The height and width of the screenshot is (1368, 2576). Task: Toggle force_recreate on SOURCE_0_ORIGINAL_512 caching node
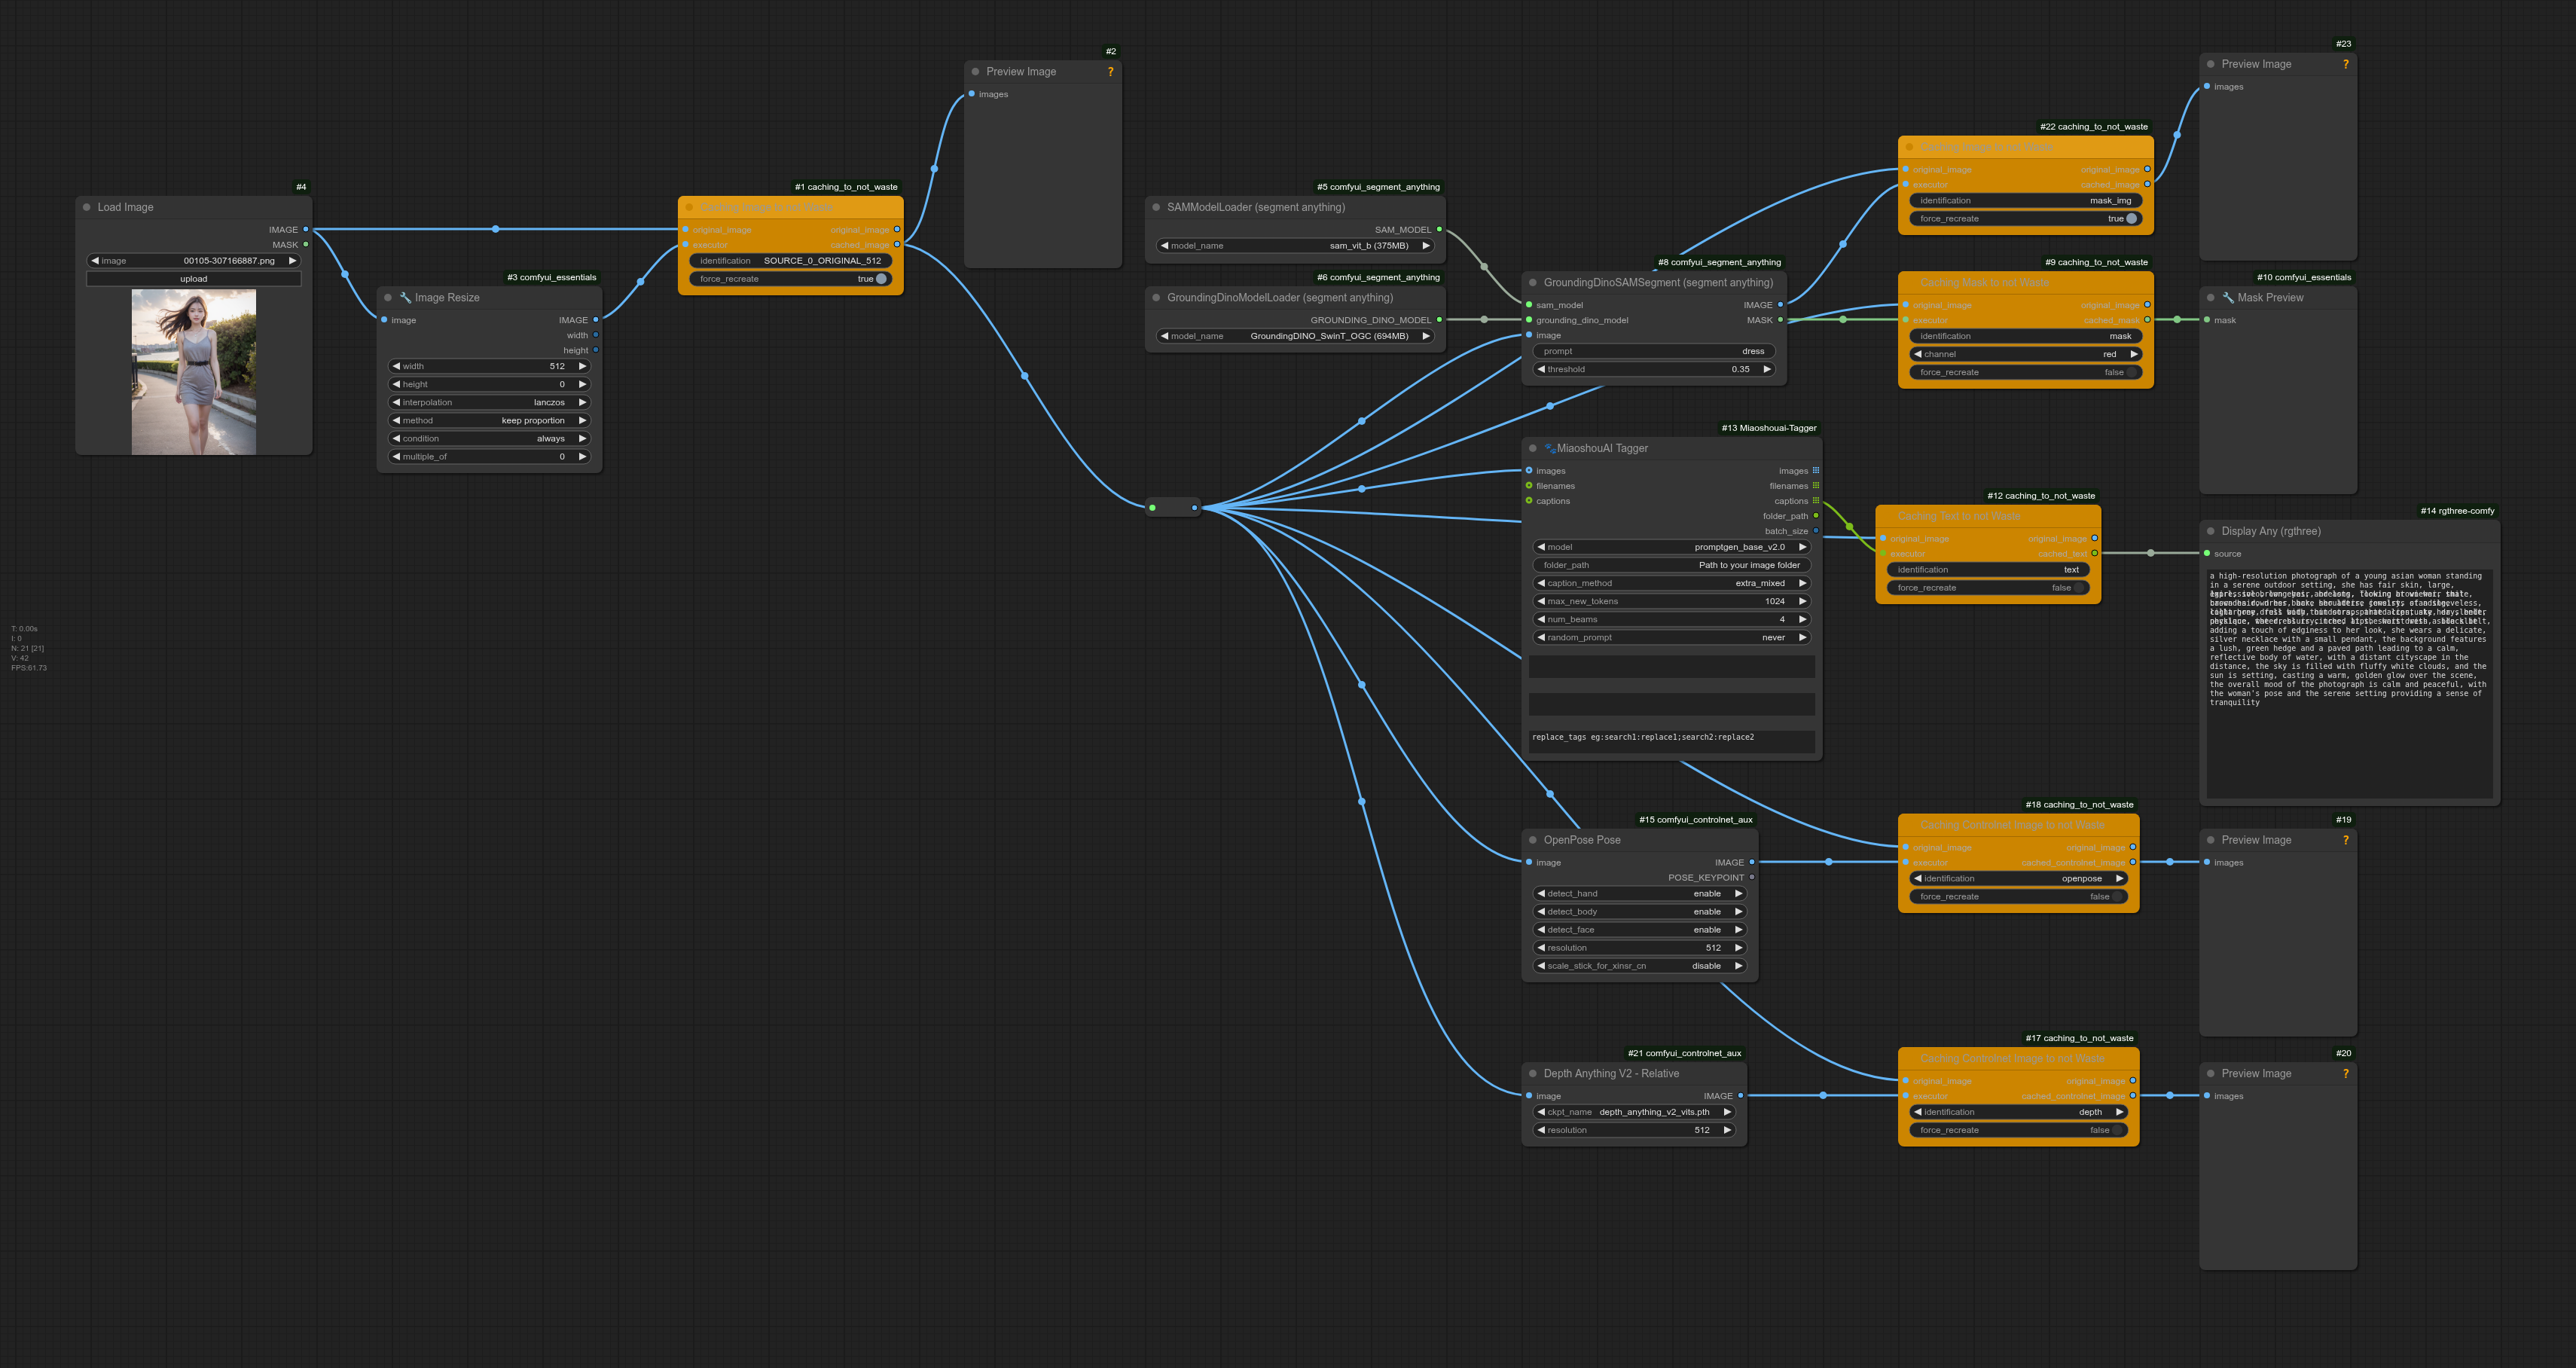pos(880,279)
